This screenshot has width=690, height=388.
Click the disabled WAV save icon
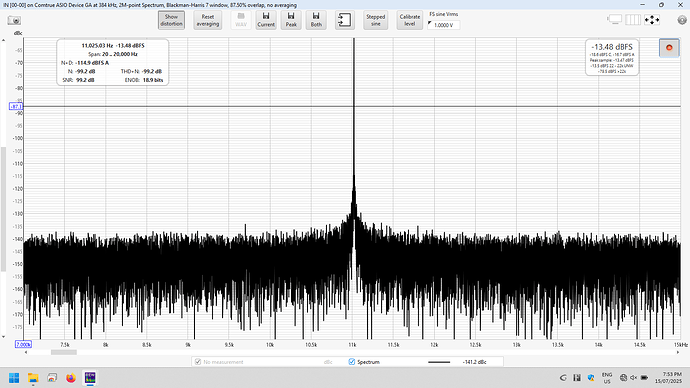click(241, 20)
